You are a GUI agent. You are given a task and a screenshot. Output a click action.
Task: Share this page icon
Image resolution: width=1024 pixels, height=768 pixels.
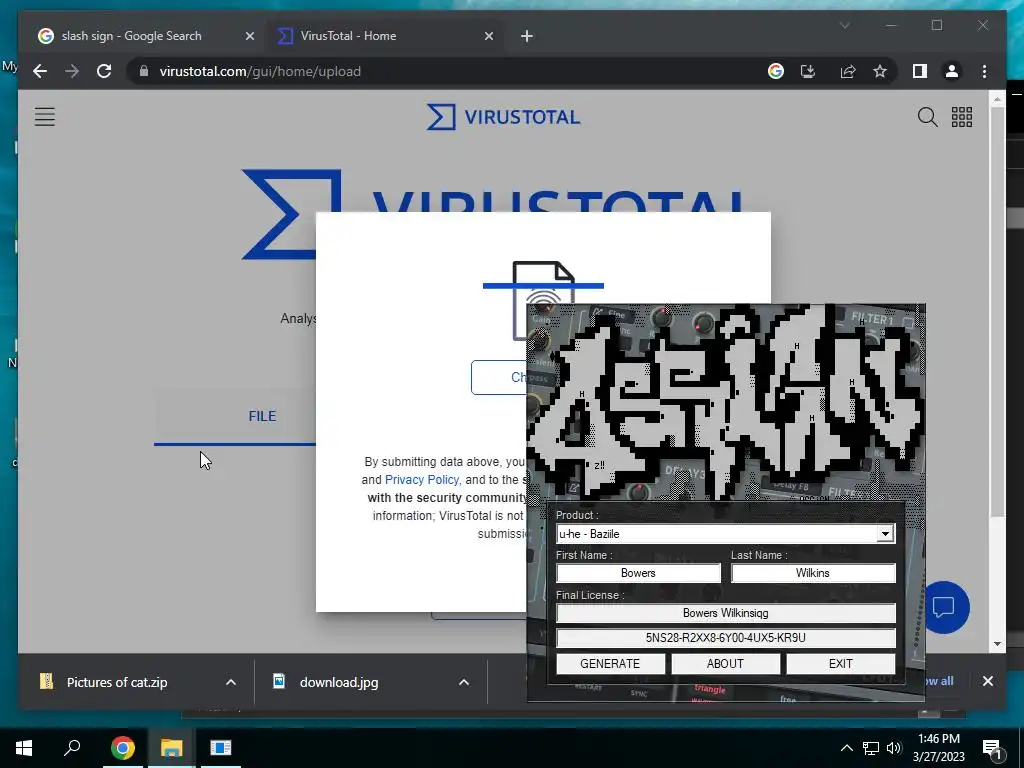click(x=848, y=71)
